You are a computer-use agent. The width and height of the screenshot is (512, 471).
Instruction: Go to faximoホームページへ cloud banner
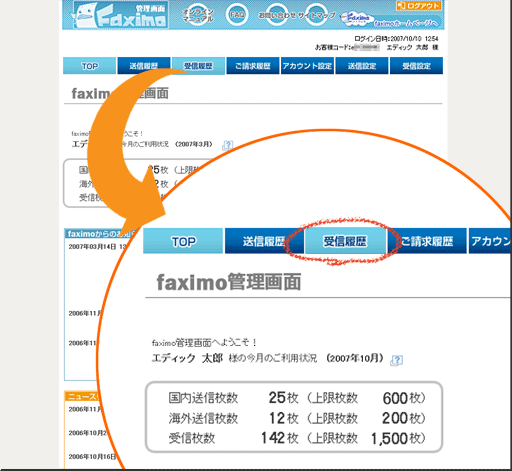(x=391, y=20)
